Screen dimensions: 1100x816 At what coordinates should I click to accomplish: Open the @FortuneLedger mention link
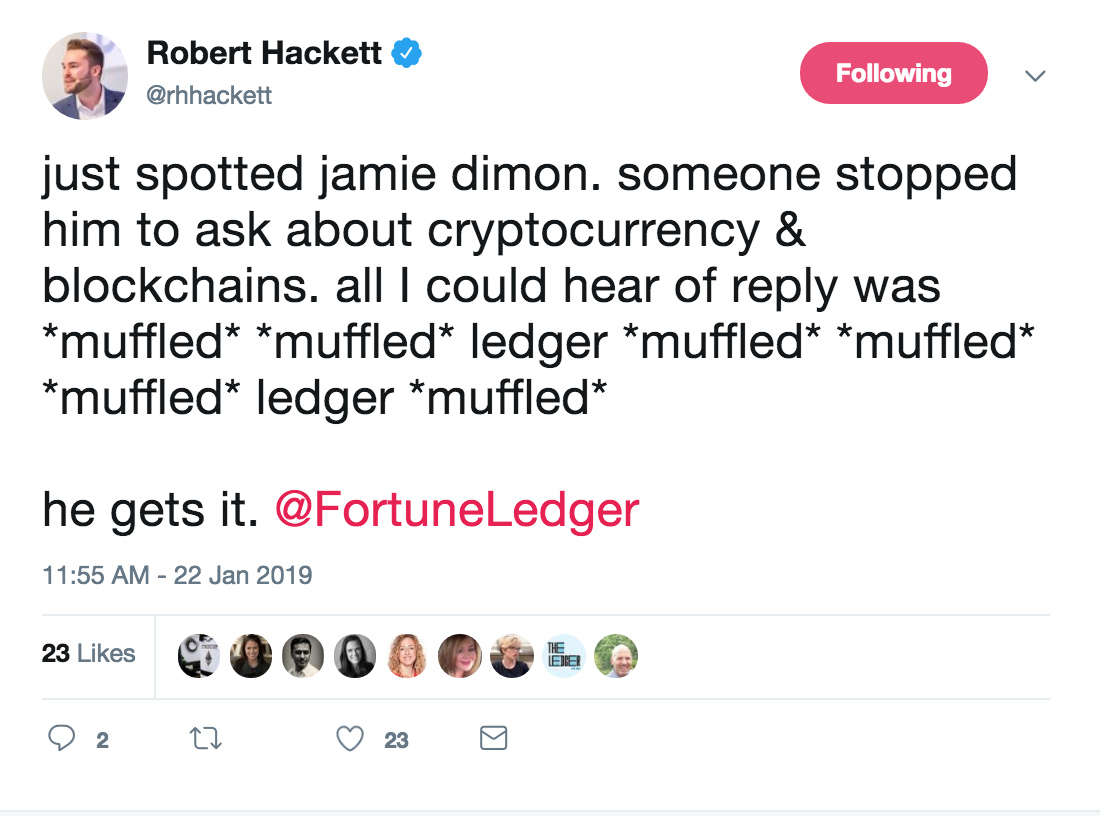point(456,510)
